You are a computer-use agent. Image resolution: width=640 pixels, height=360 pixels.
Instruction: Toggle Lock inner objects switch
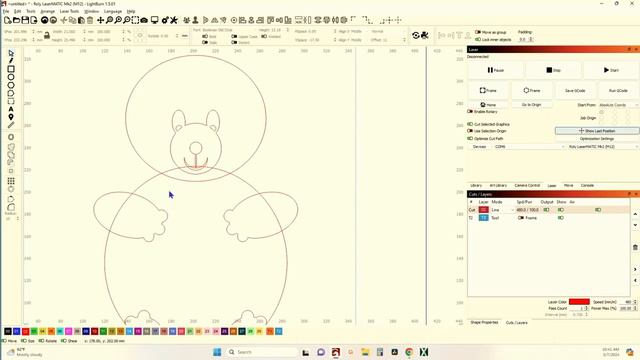(478, 39)
